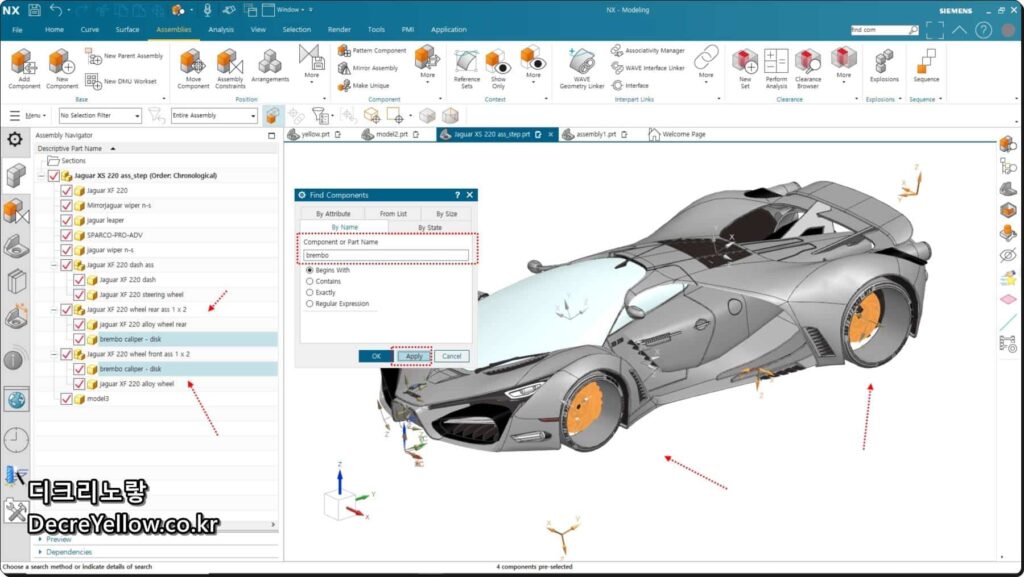Screen dimensions: 1024x577
Task: Click the Component or Part Name input field
Action: pyautogui.click(x=386, y=255)
